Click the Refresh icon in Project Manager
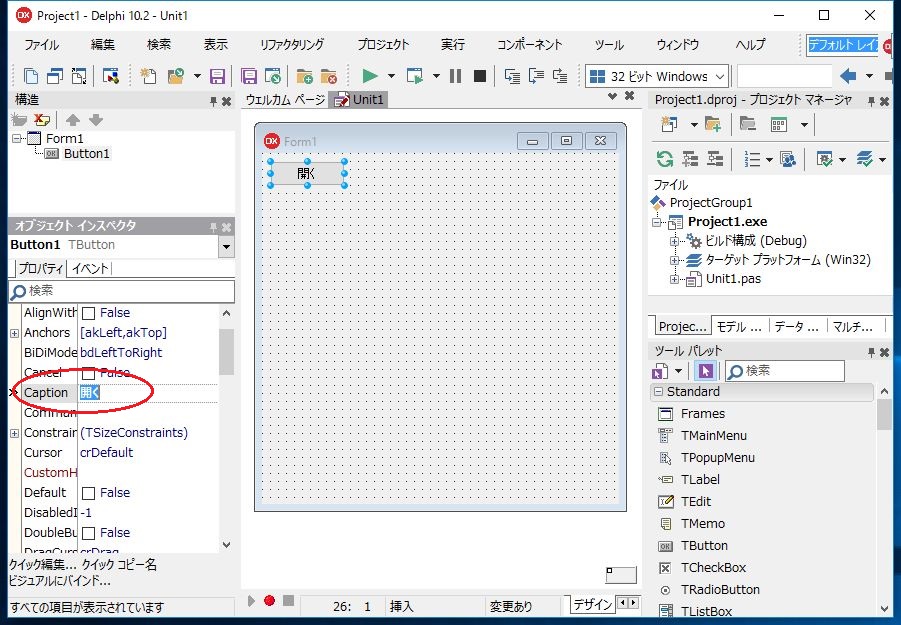This screenshot has height=625, width=901. pos(664,159)
